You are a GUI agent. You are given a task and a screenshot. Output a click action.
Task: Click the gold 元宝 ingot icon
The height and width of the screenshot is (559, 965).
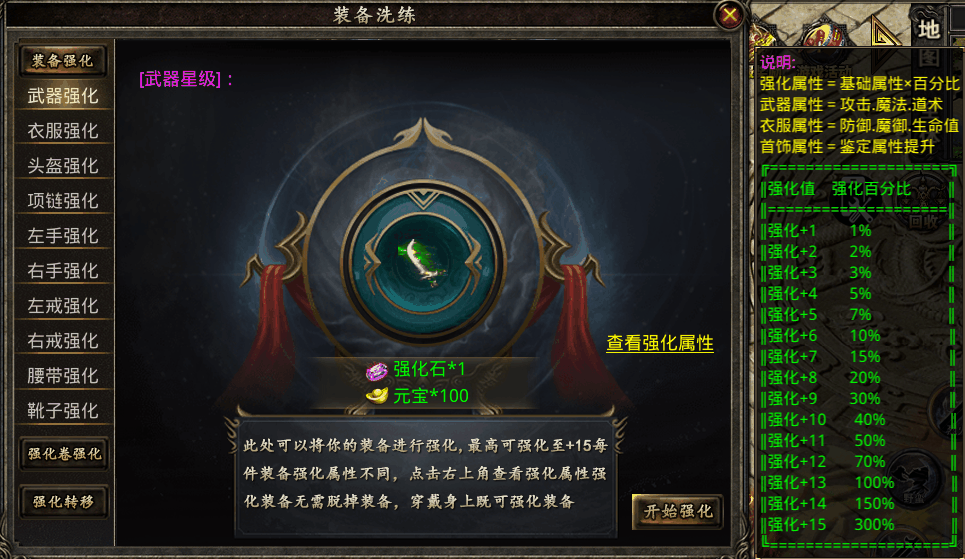click(x=377, y=395)
